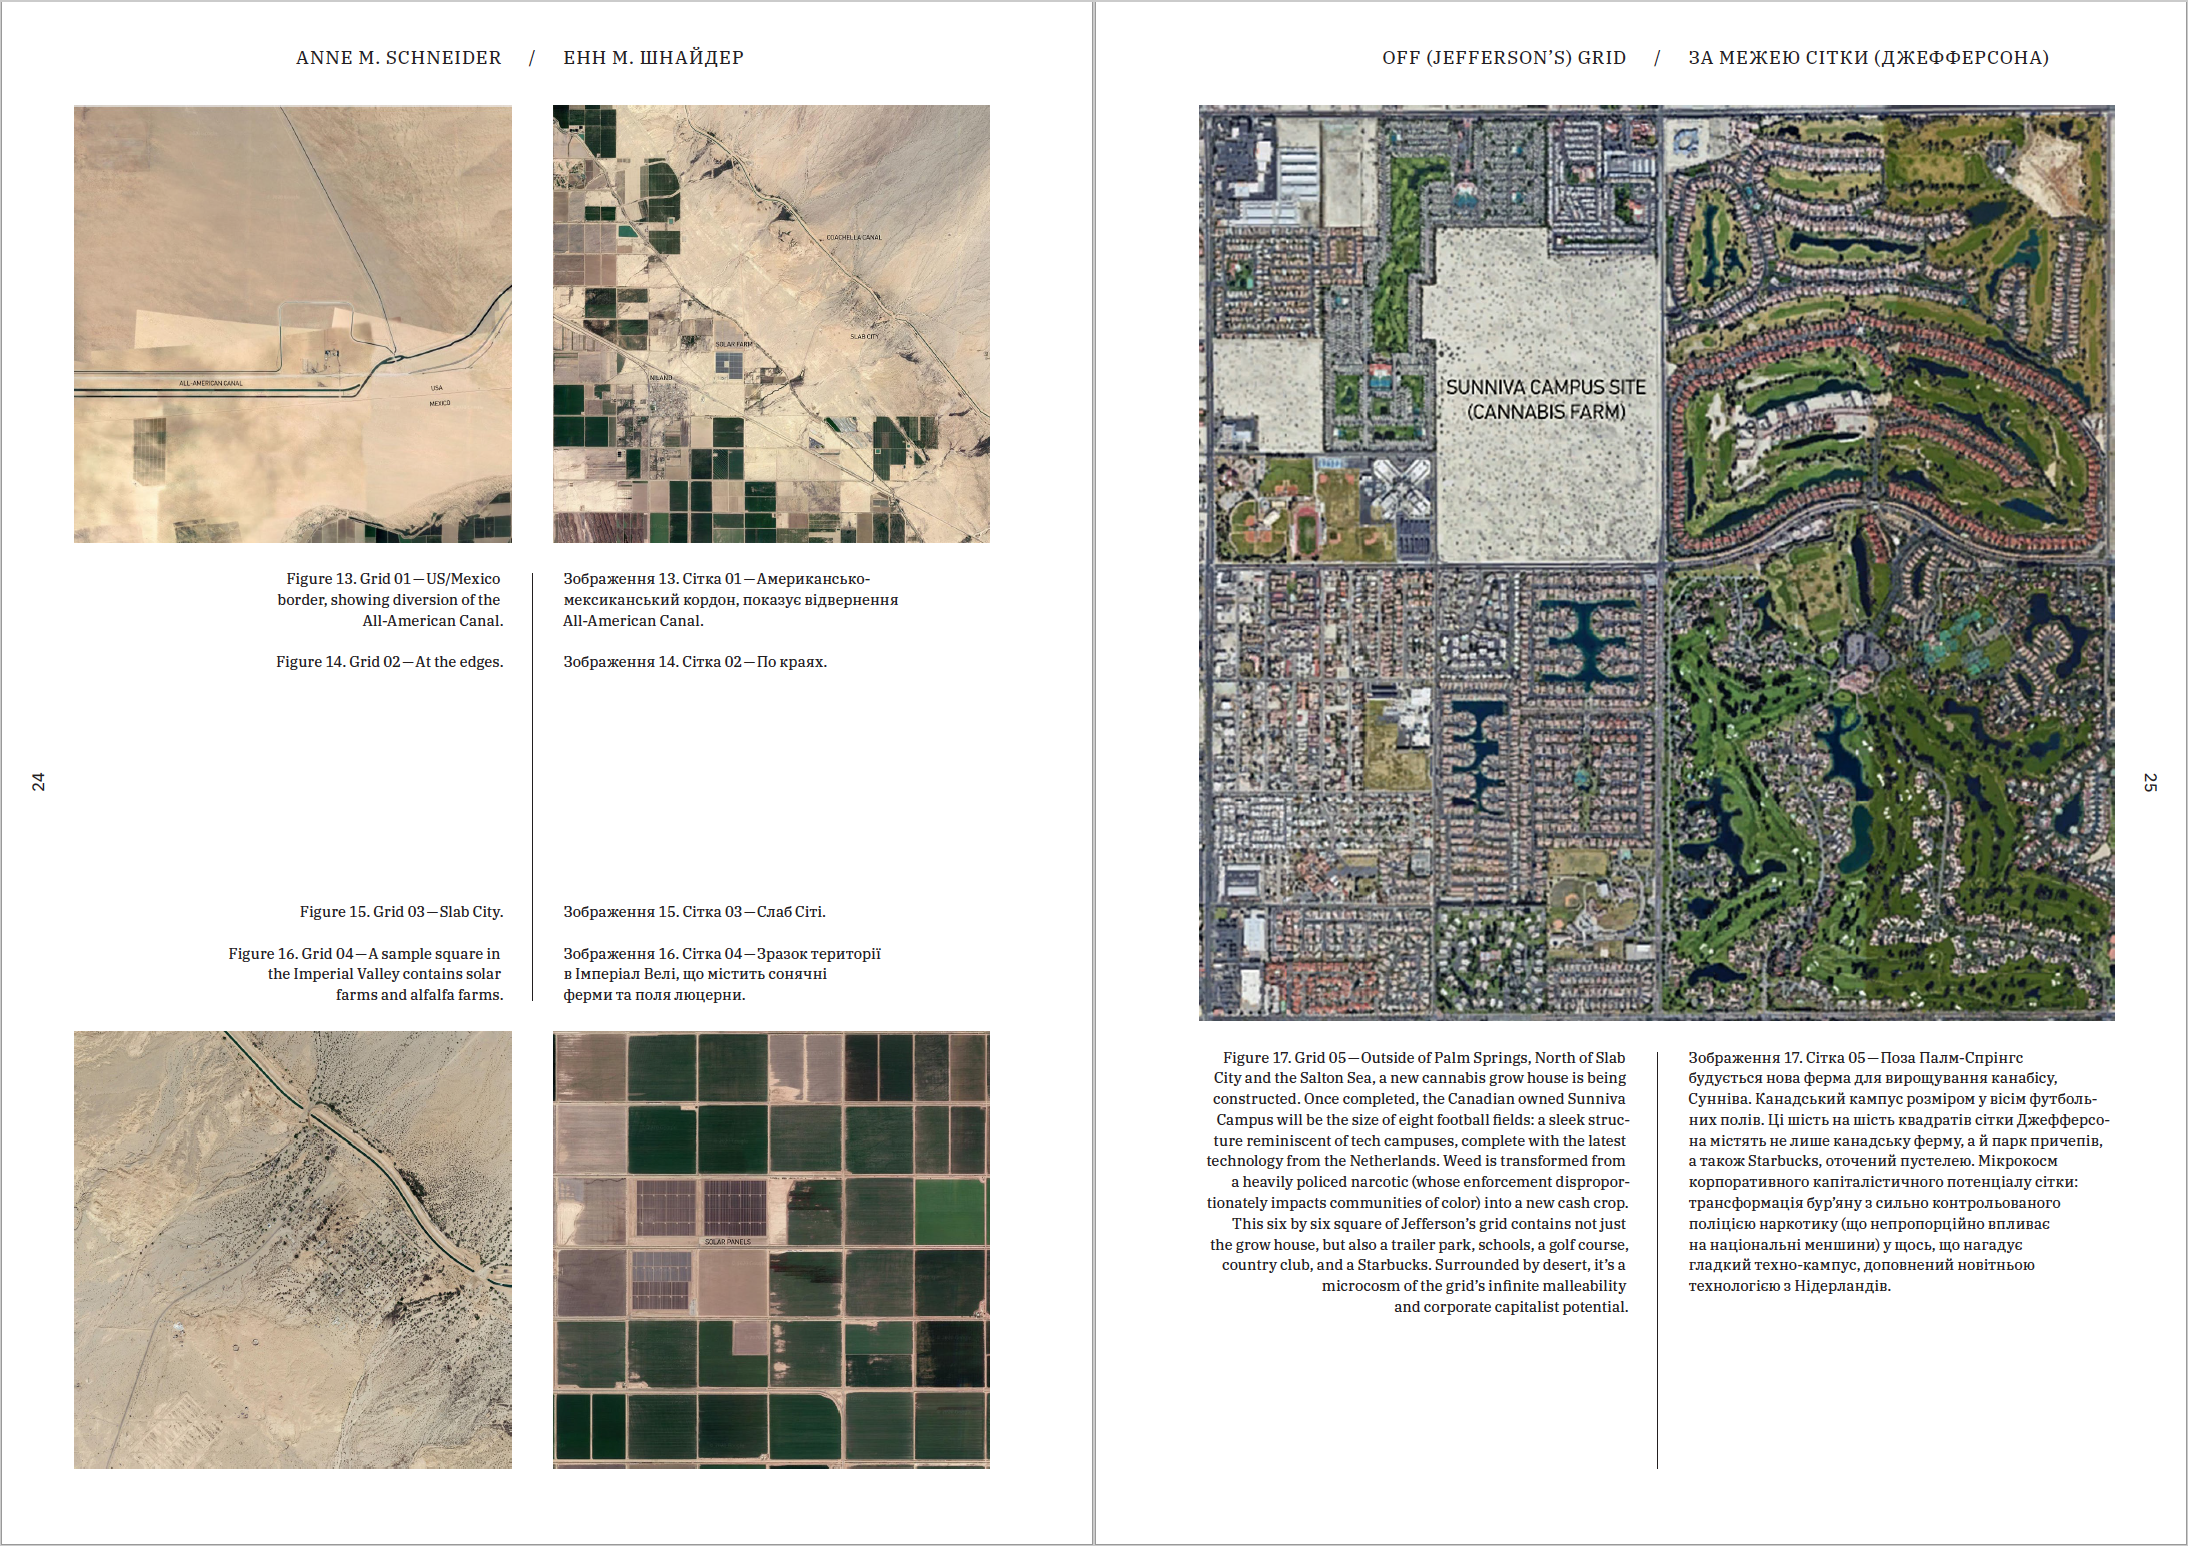Click the solar panels farmland image
The height and width of the screenshot is (1546, 2188).
(771, 1249)
